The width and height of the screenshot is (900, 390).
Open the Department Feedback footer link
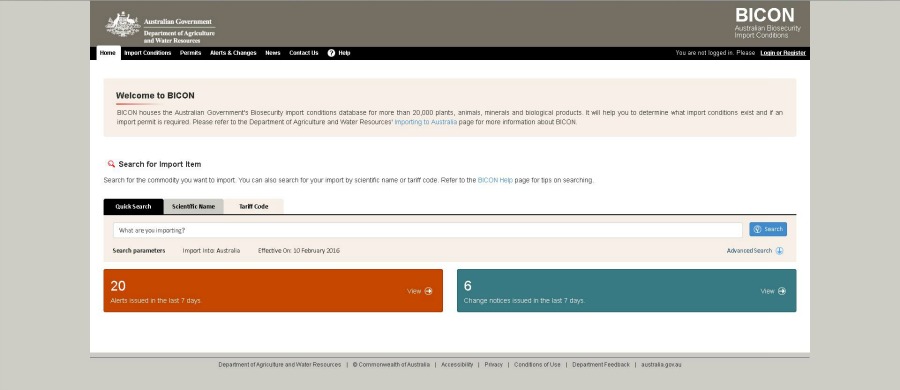pyautogui.click(x=601, y=365)
